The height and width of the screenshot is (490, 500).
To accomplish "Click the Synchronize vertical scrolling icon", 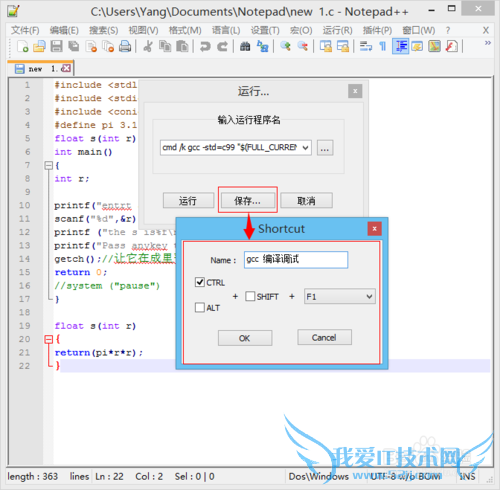I will click(x=326, y=46).
